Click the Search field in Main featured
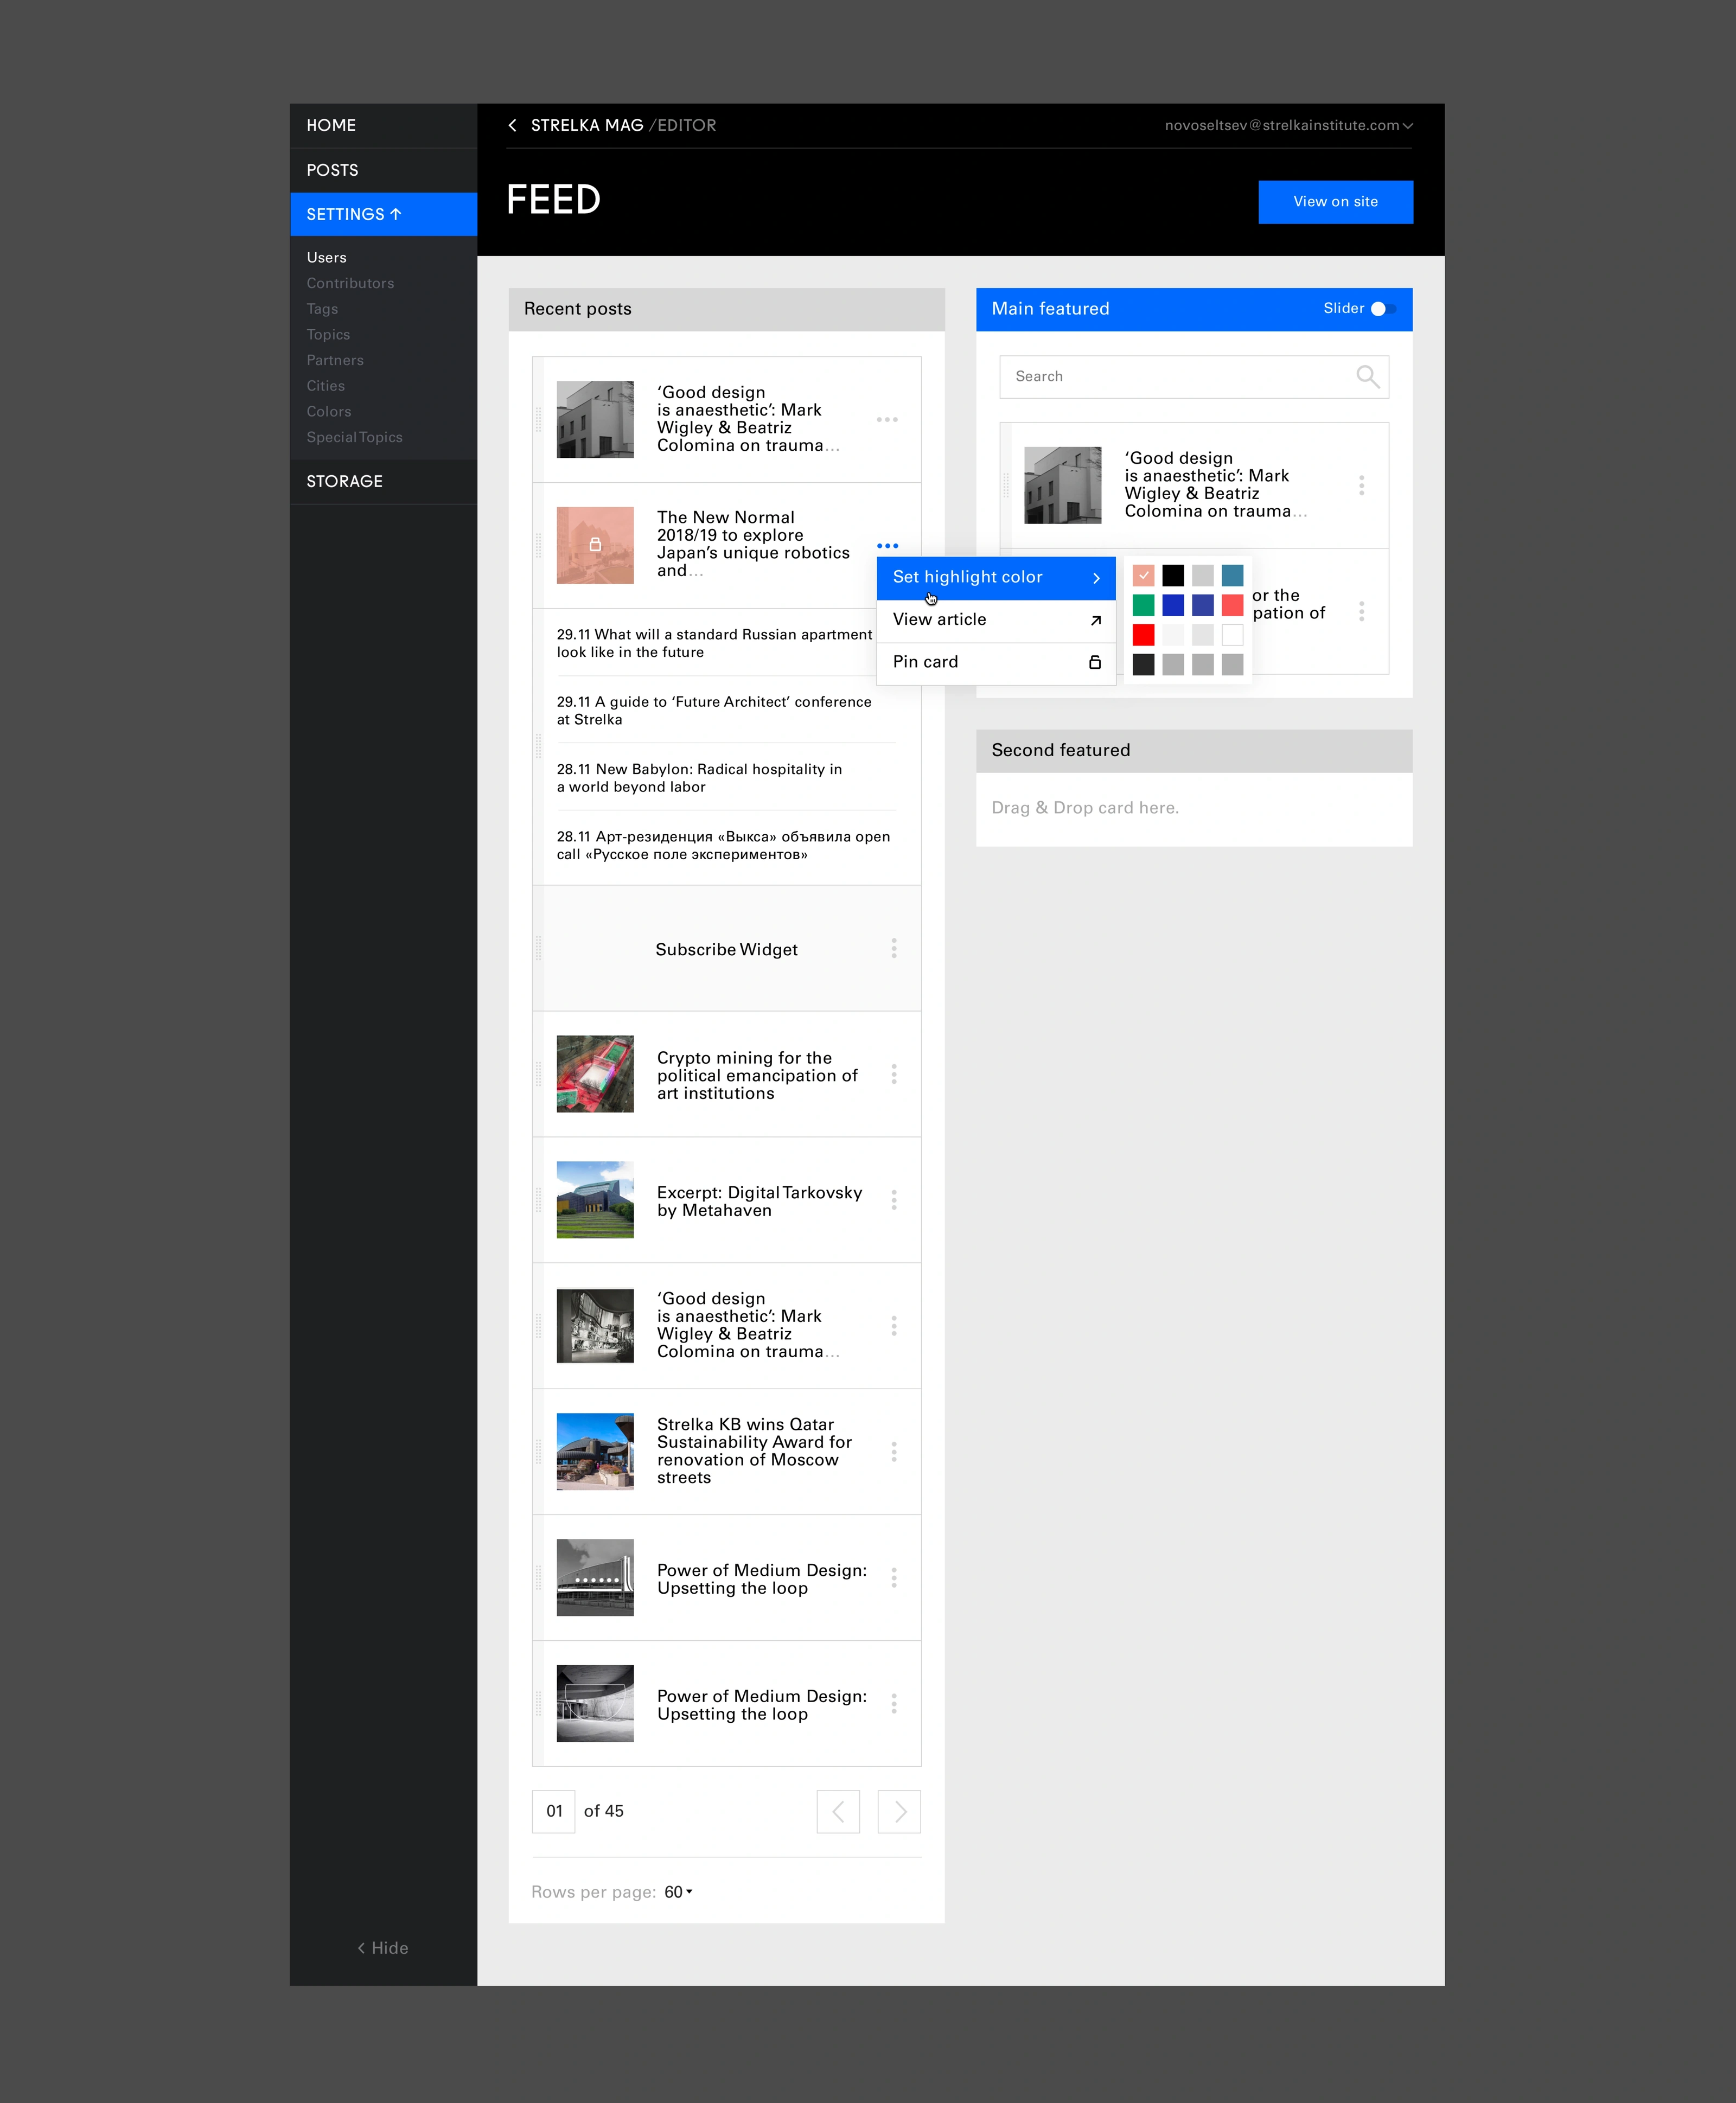This screenshot has height=2103, width=1736. coord(1194,377)
